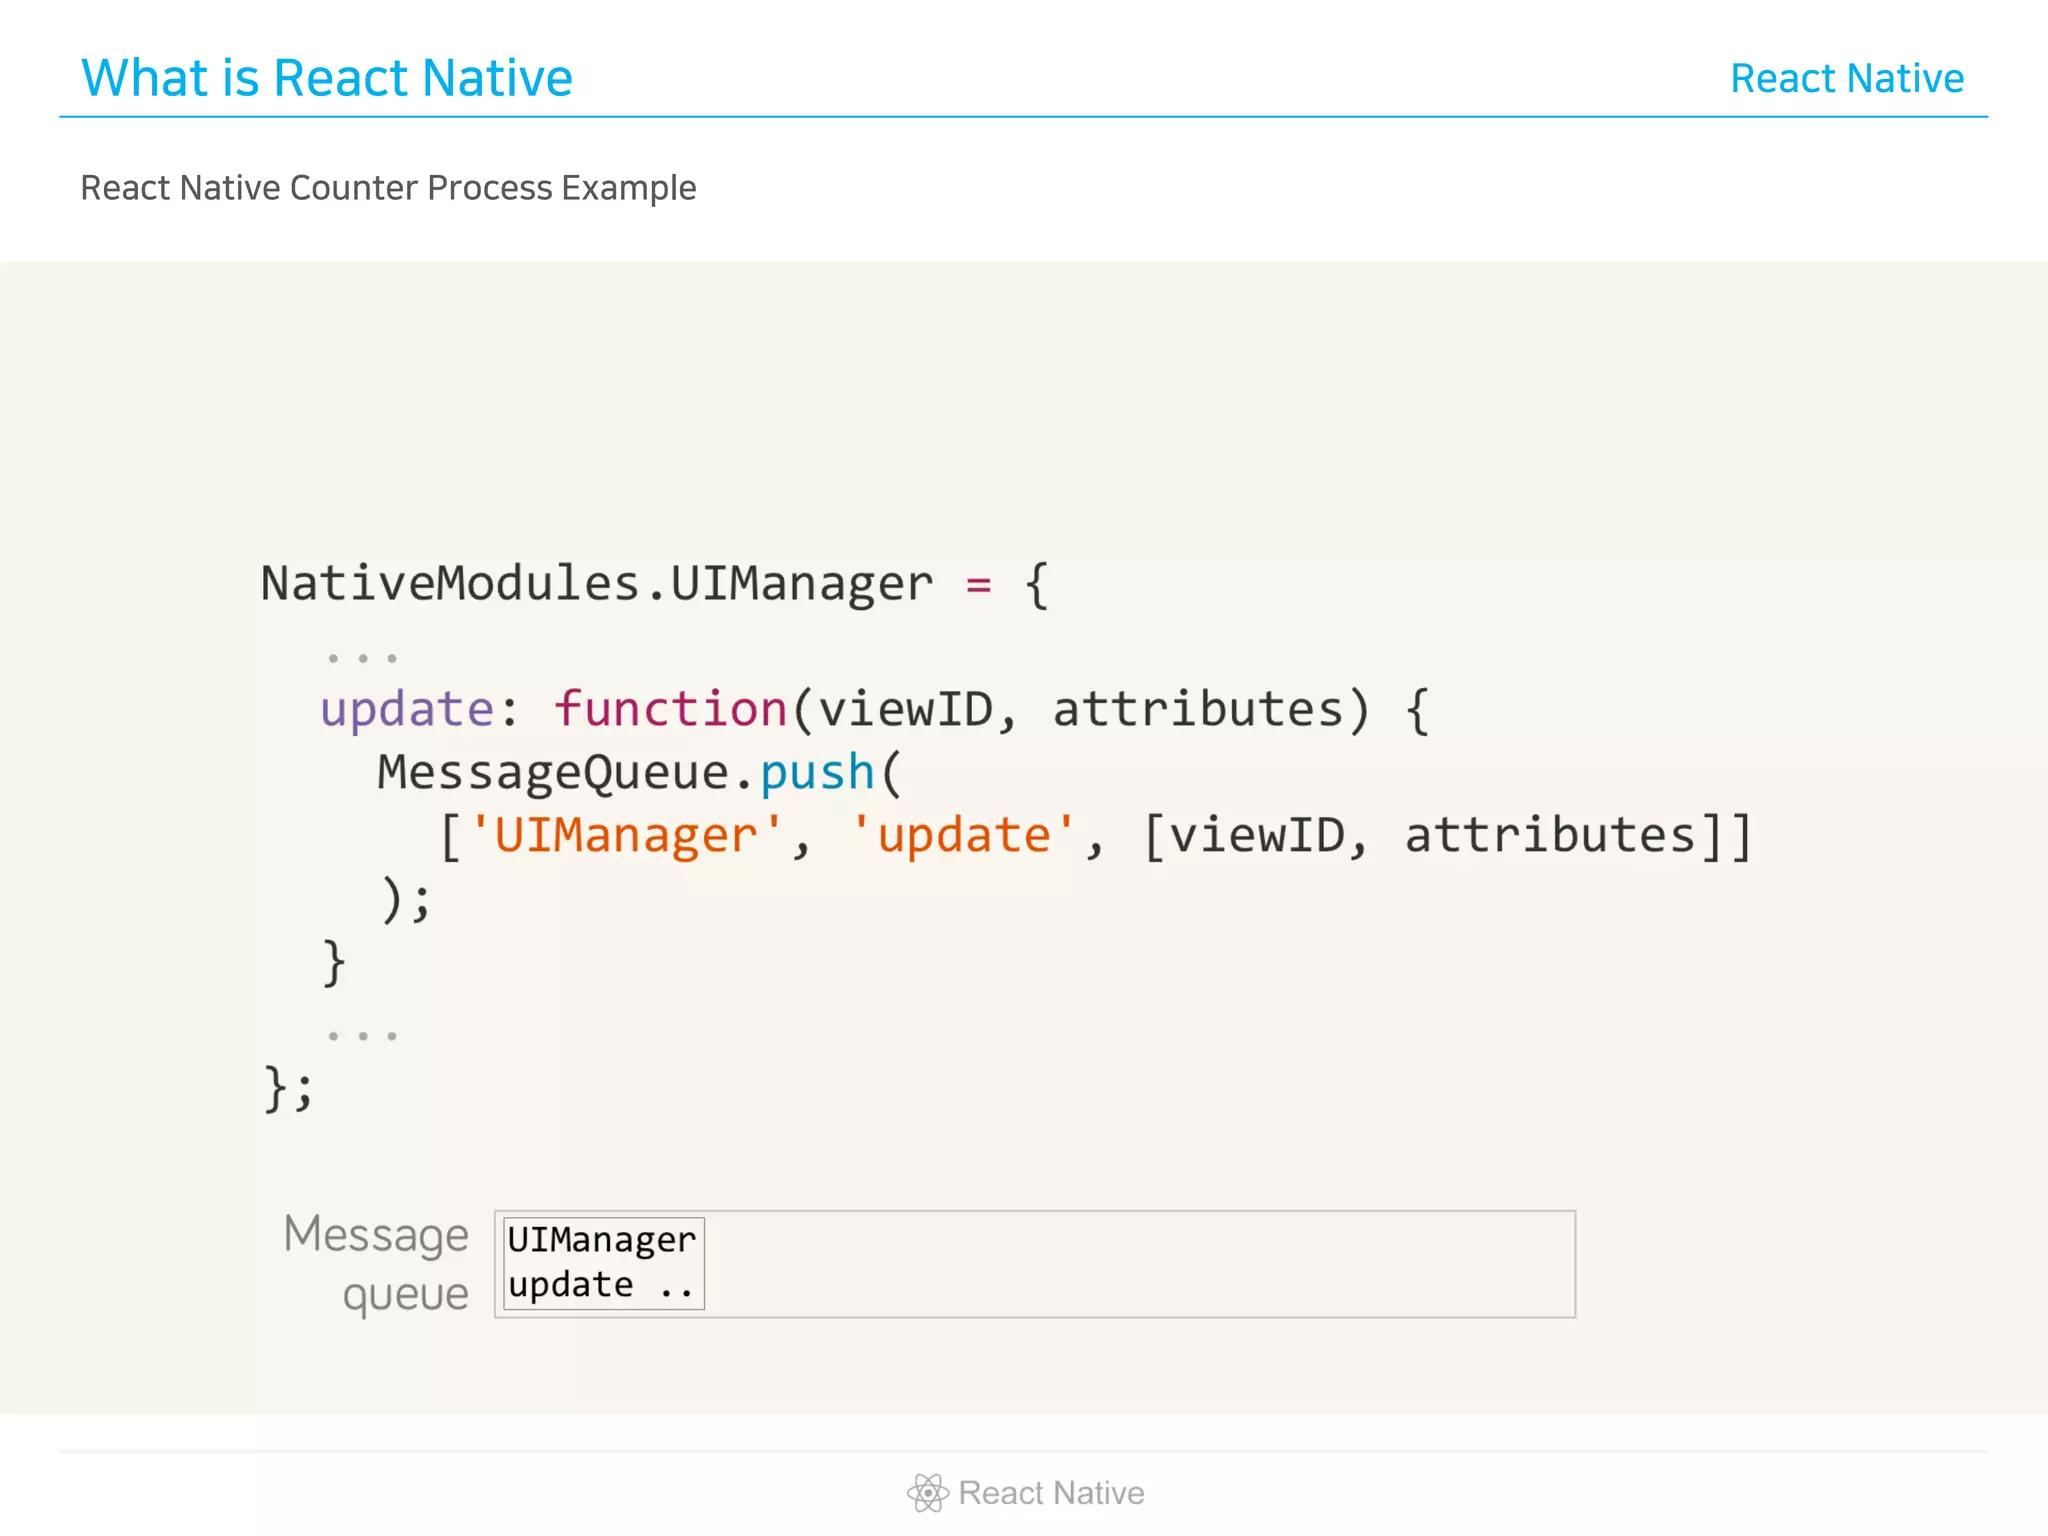This screenshot has height=1536, width=2048.
Task: Click the 'UIManager update ..' queue item box
Action: pyautogui.click(x=604, y=1263)
